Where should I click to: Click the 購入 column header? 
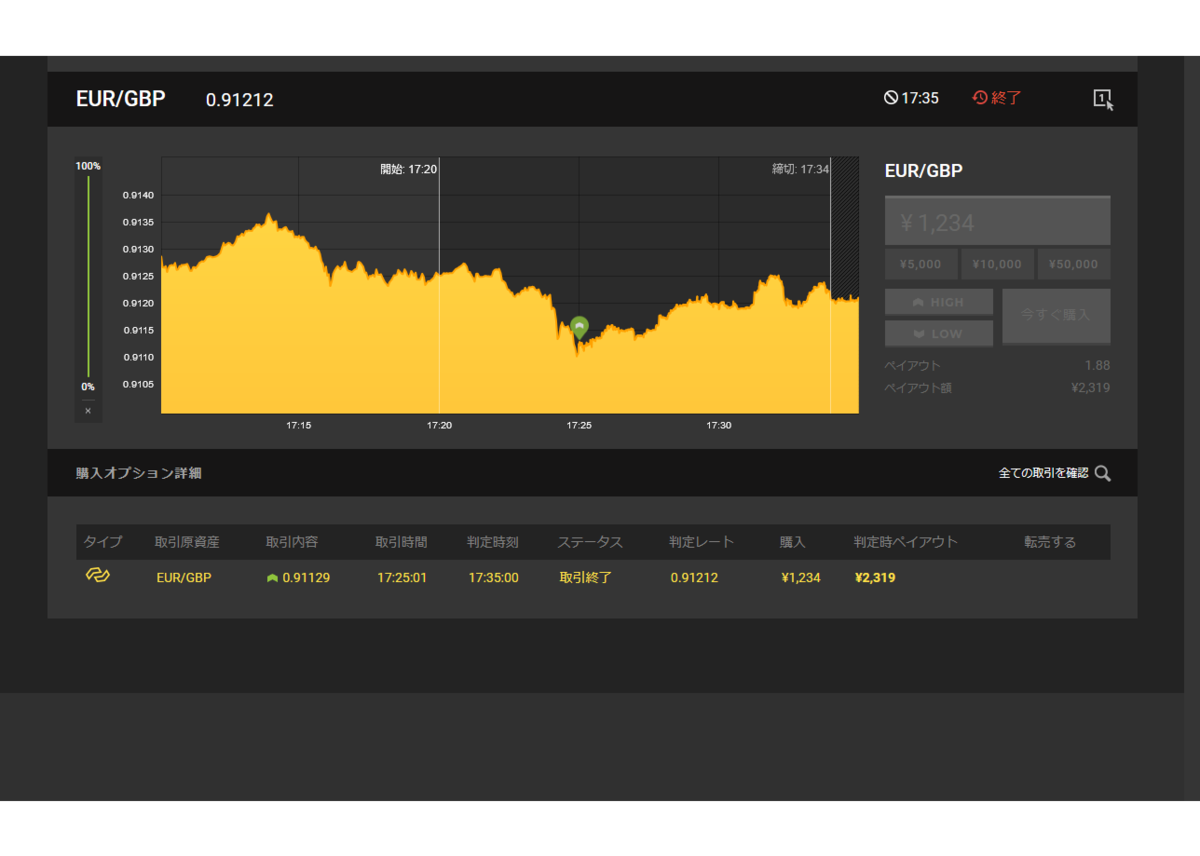pos(793,542)
